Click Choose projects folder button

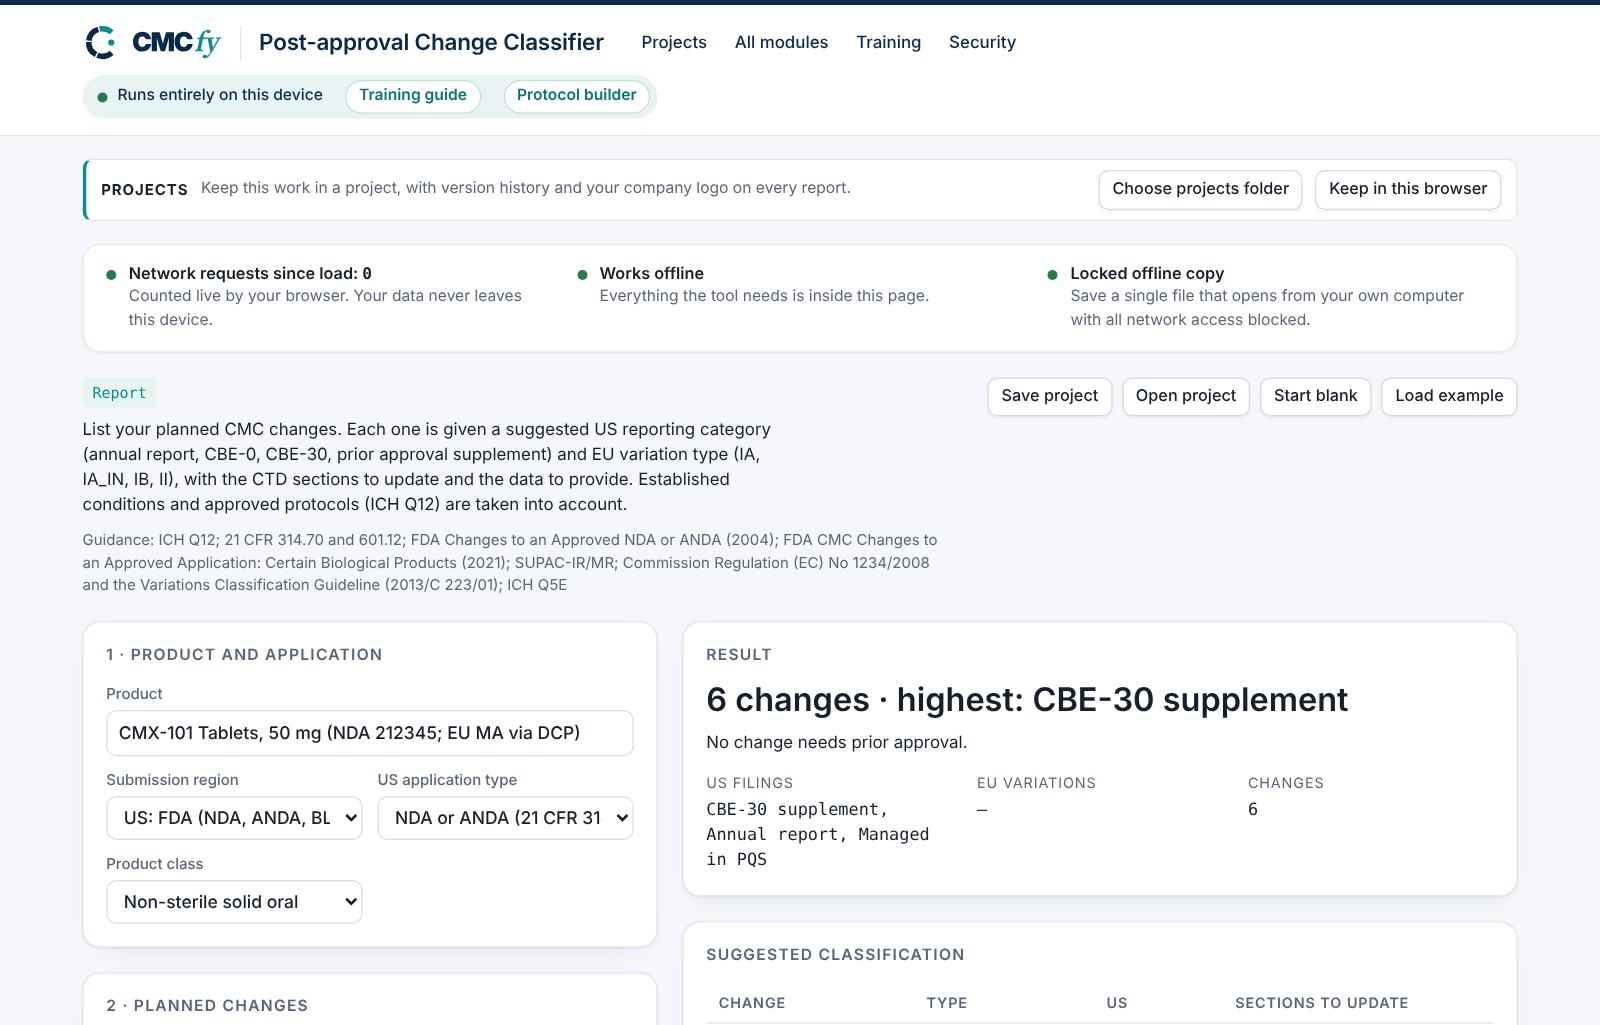pos(1200,190)
